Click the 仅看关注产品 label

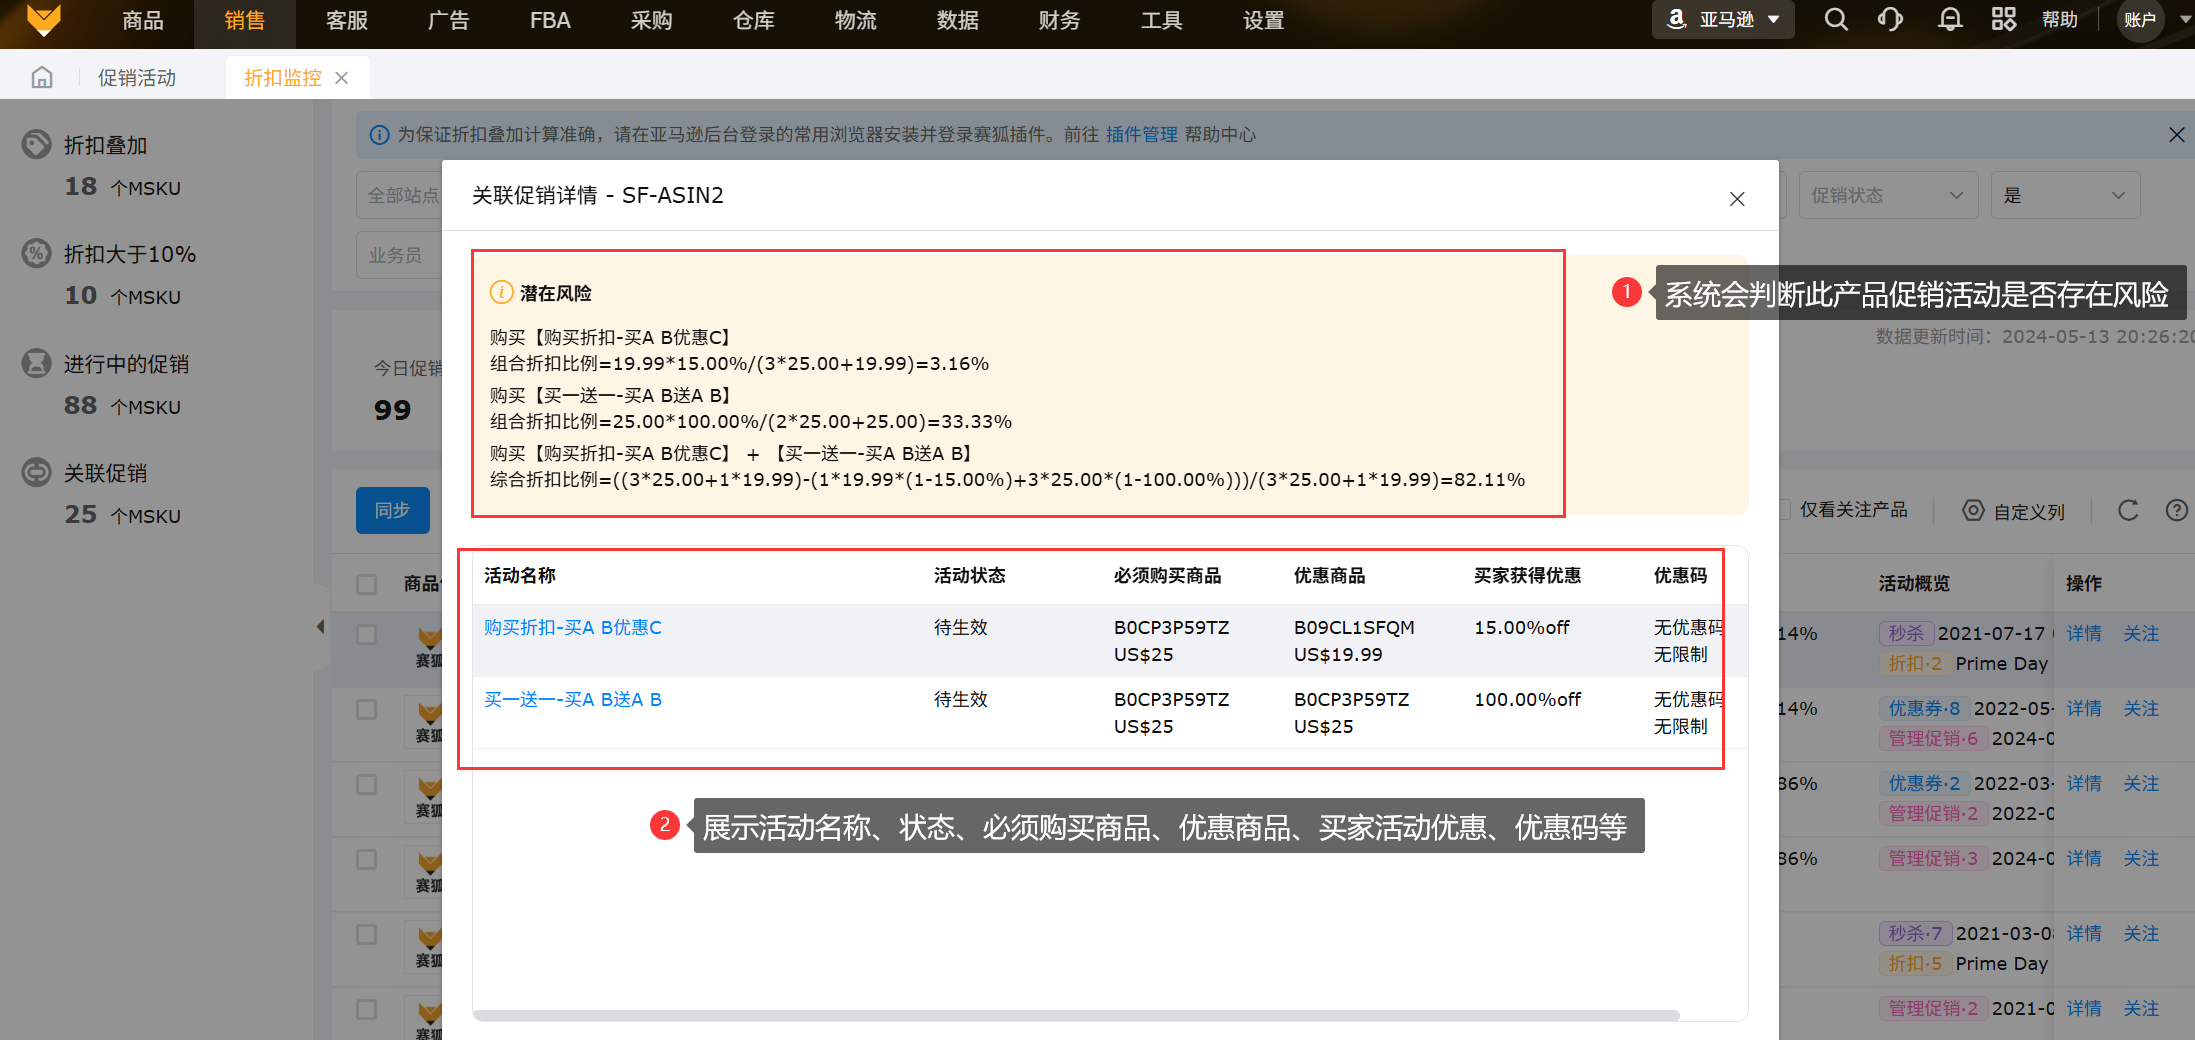1854,510
